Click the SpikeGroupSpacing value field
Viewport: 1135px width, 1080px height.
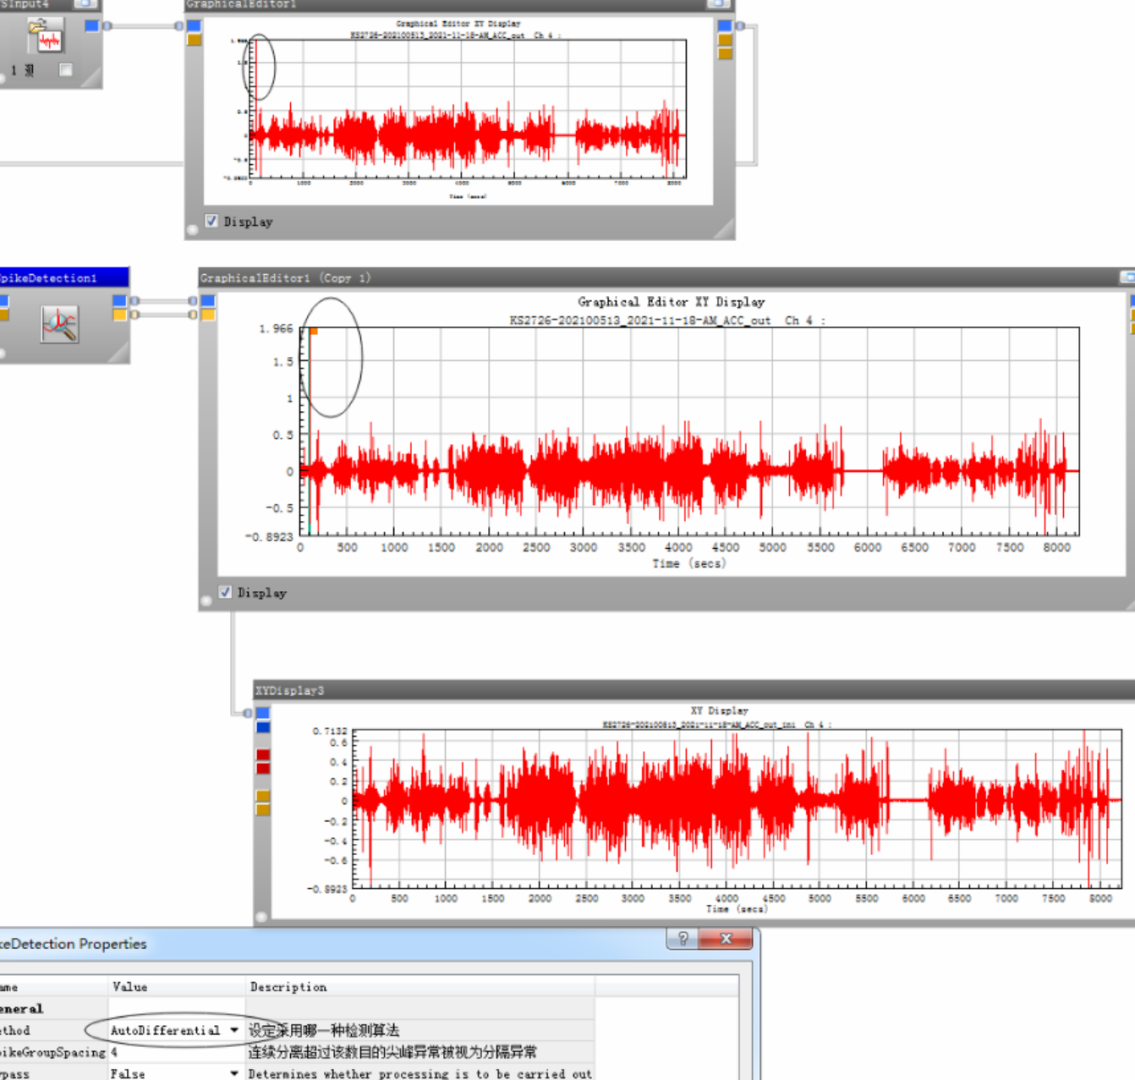pos(175,1052)
